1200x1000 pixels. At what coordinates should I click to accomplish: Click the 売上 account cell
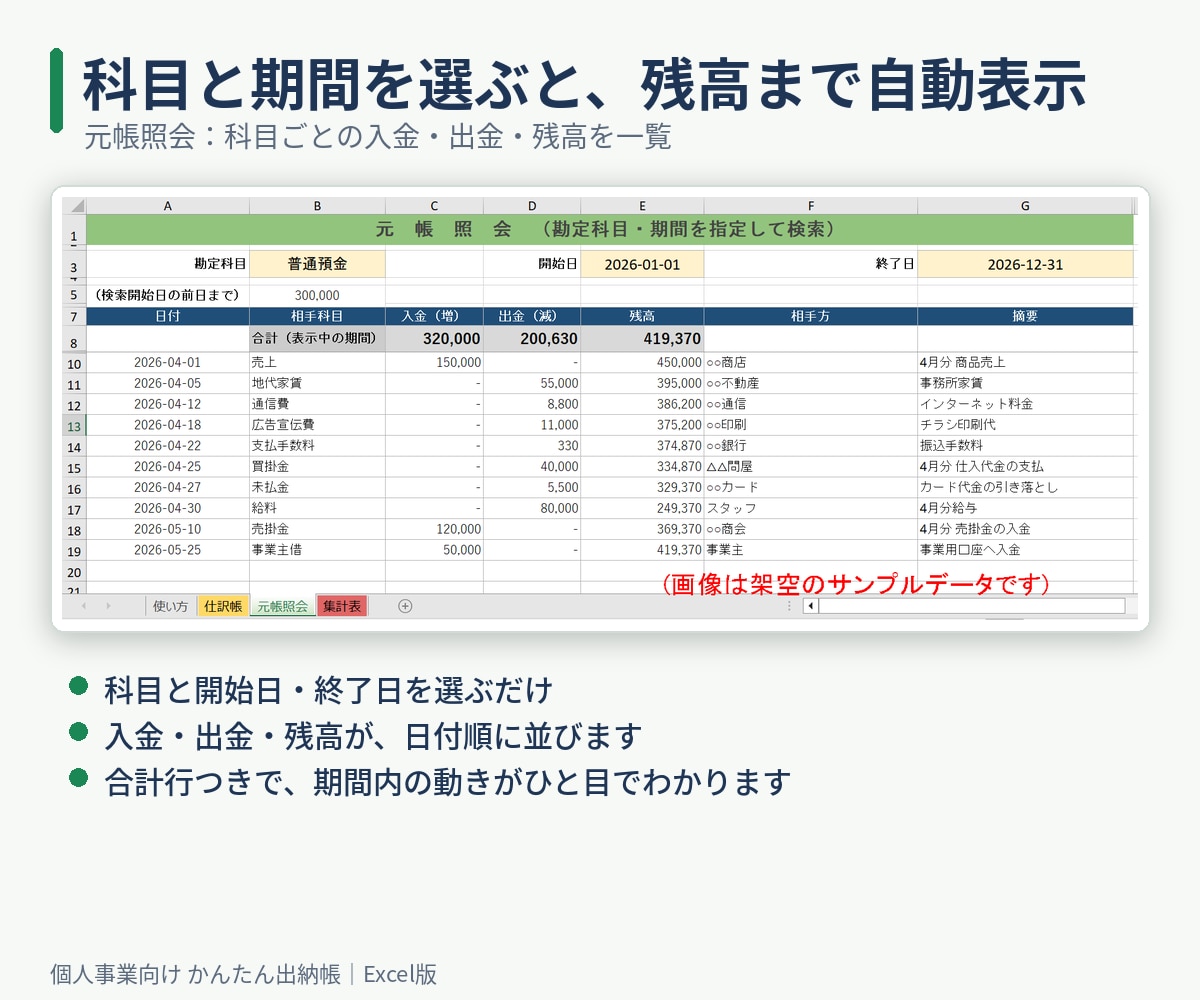pos(317,363)
